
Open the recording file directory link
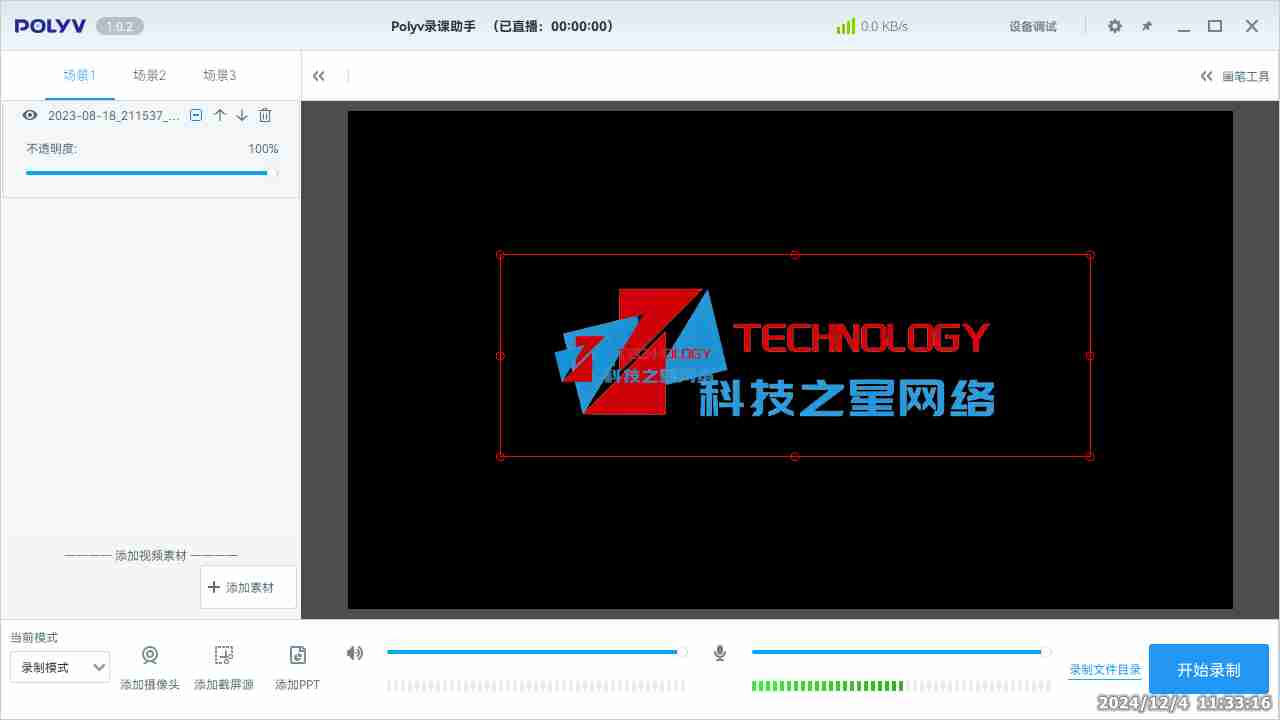(x=1105, y=670)
